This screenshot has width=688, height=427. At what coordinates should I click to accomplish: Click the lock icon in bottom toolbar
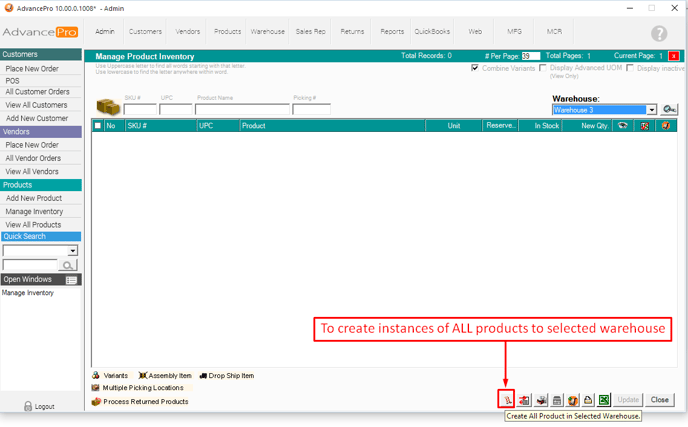(x=589, y=400)
